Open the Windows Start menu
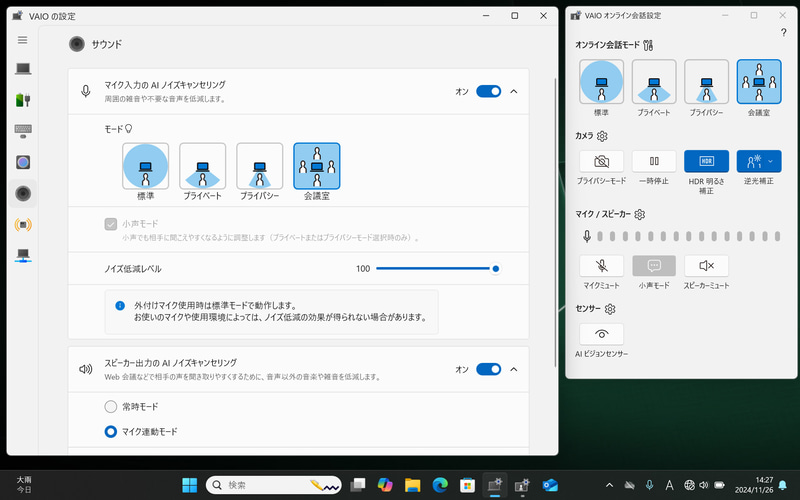800x500 pixels. (190, 485)
